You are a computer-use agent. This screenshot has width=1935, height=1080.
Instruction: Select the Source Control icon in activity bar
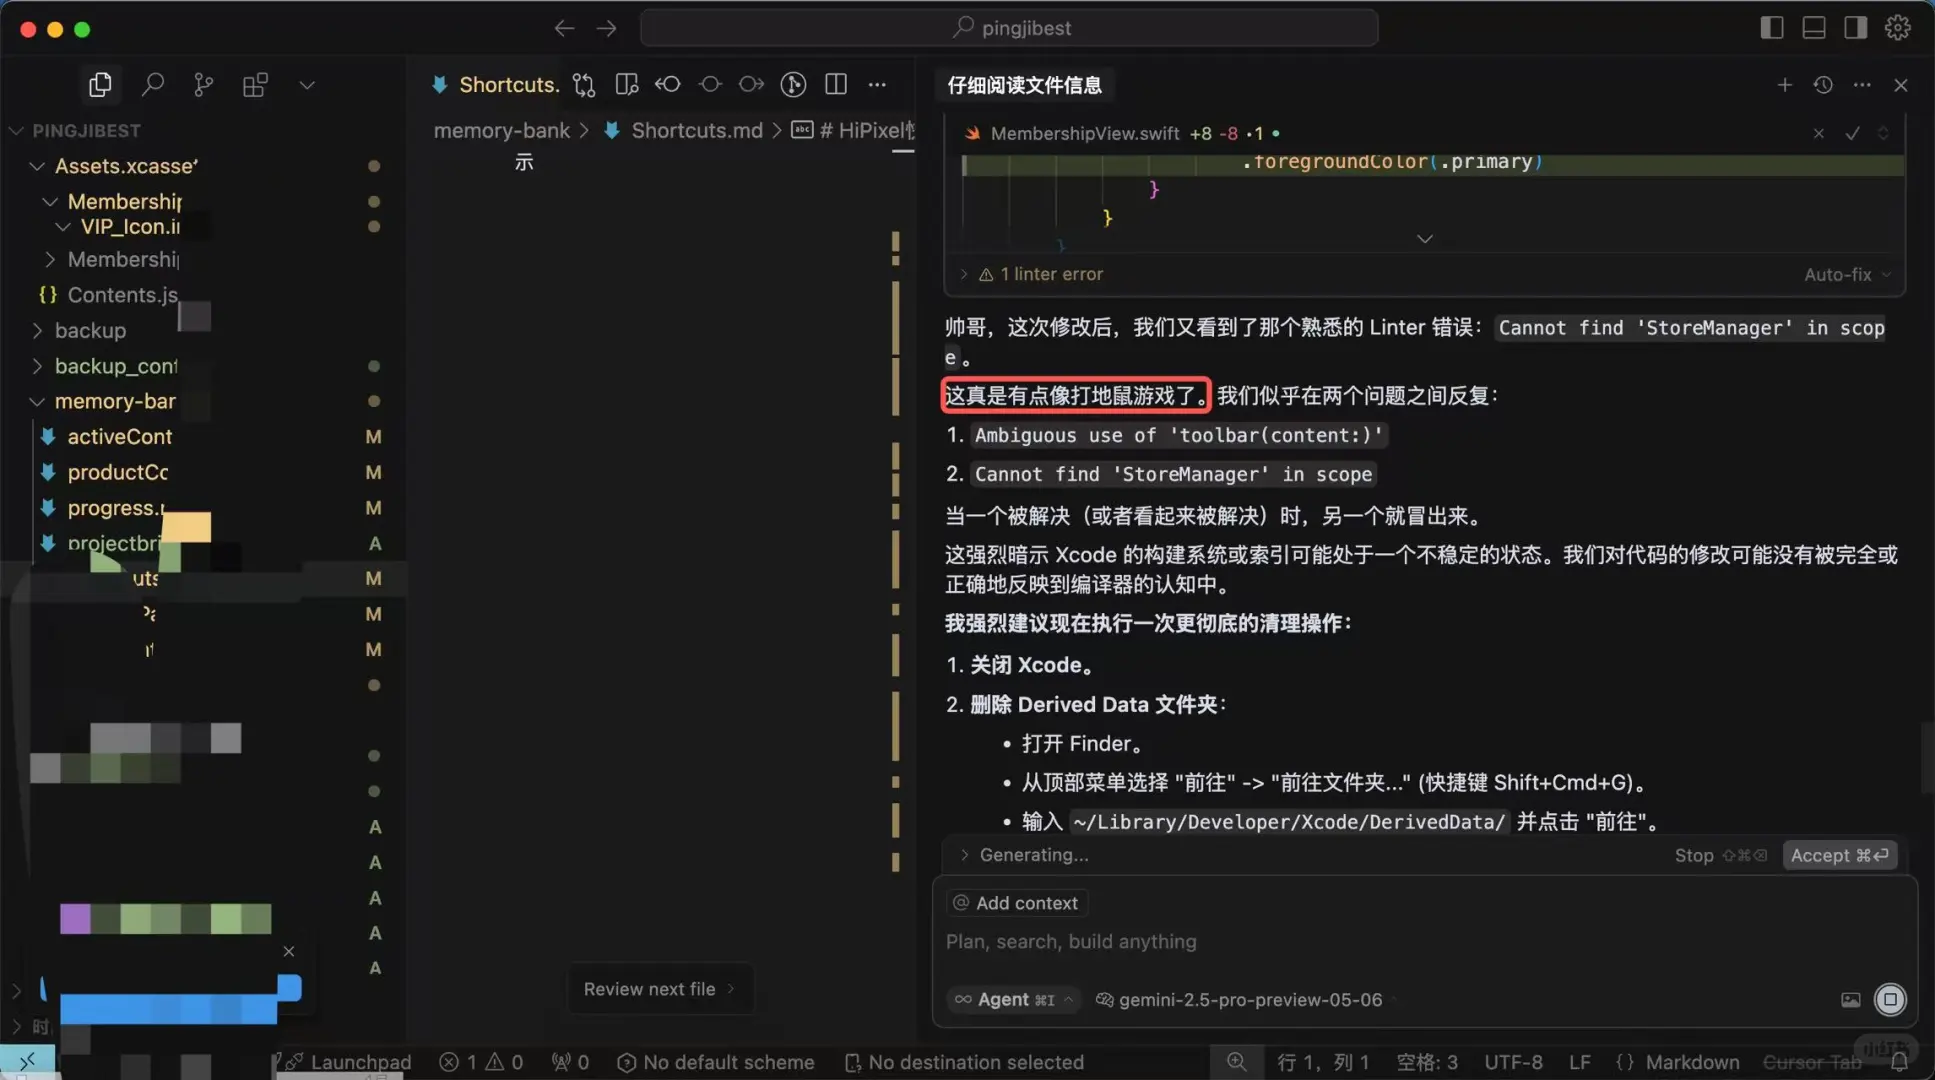pos(203,84)
